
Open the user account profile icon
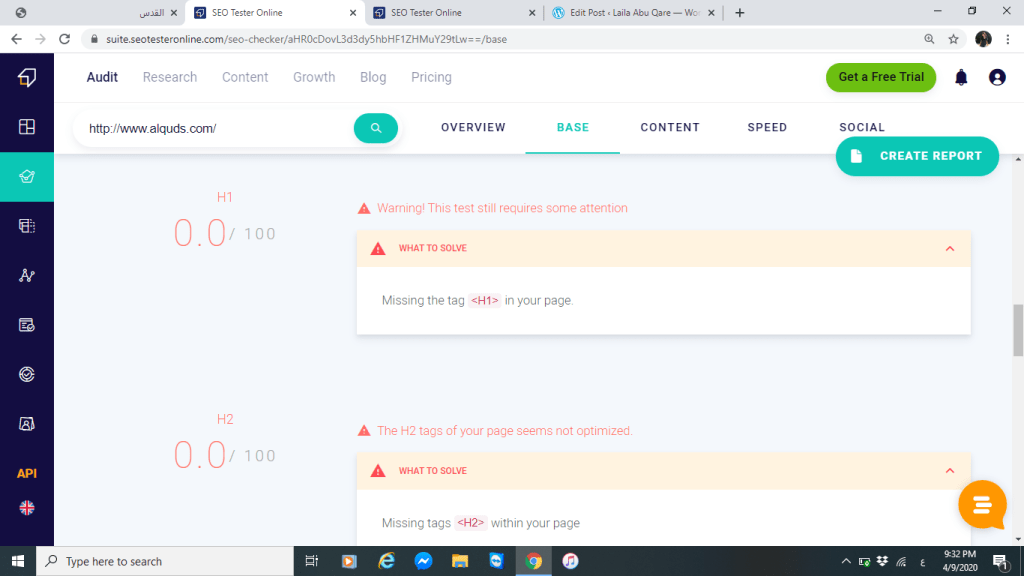pos(996,78)
